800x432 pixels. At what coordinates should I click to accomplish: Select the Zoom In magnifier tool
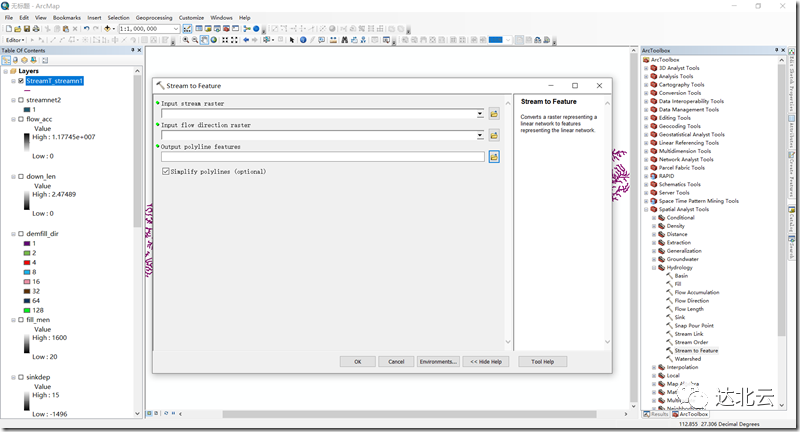pyautogui.click(x=186, y=40)
